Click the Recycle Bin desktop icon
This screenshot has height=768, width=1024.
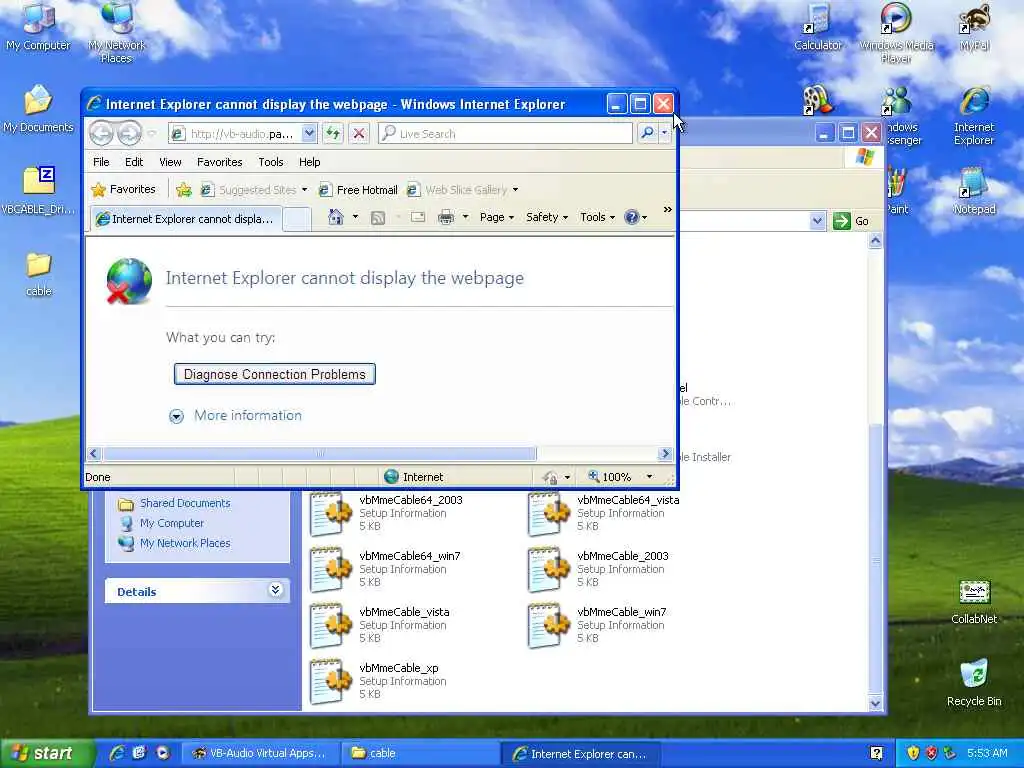point(974,683)
